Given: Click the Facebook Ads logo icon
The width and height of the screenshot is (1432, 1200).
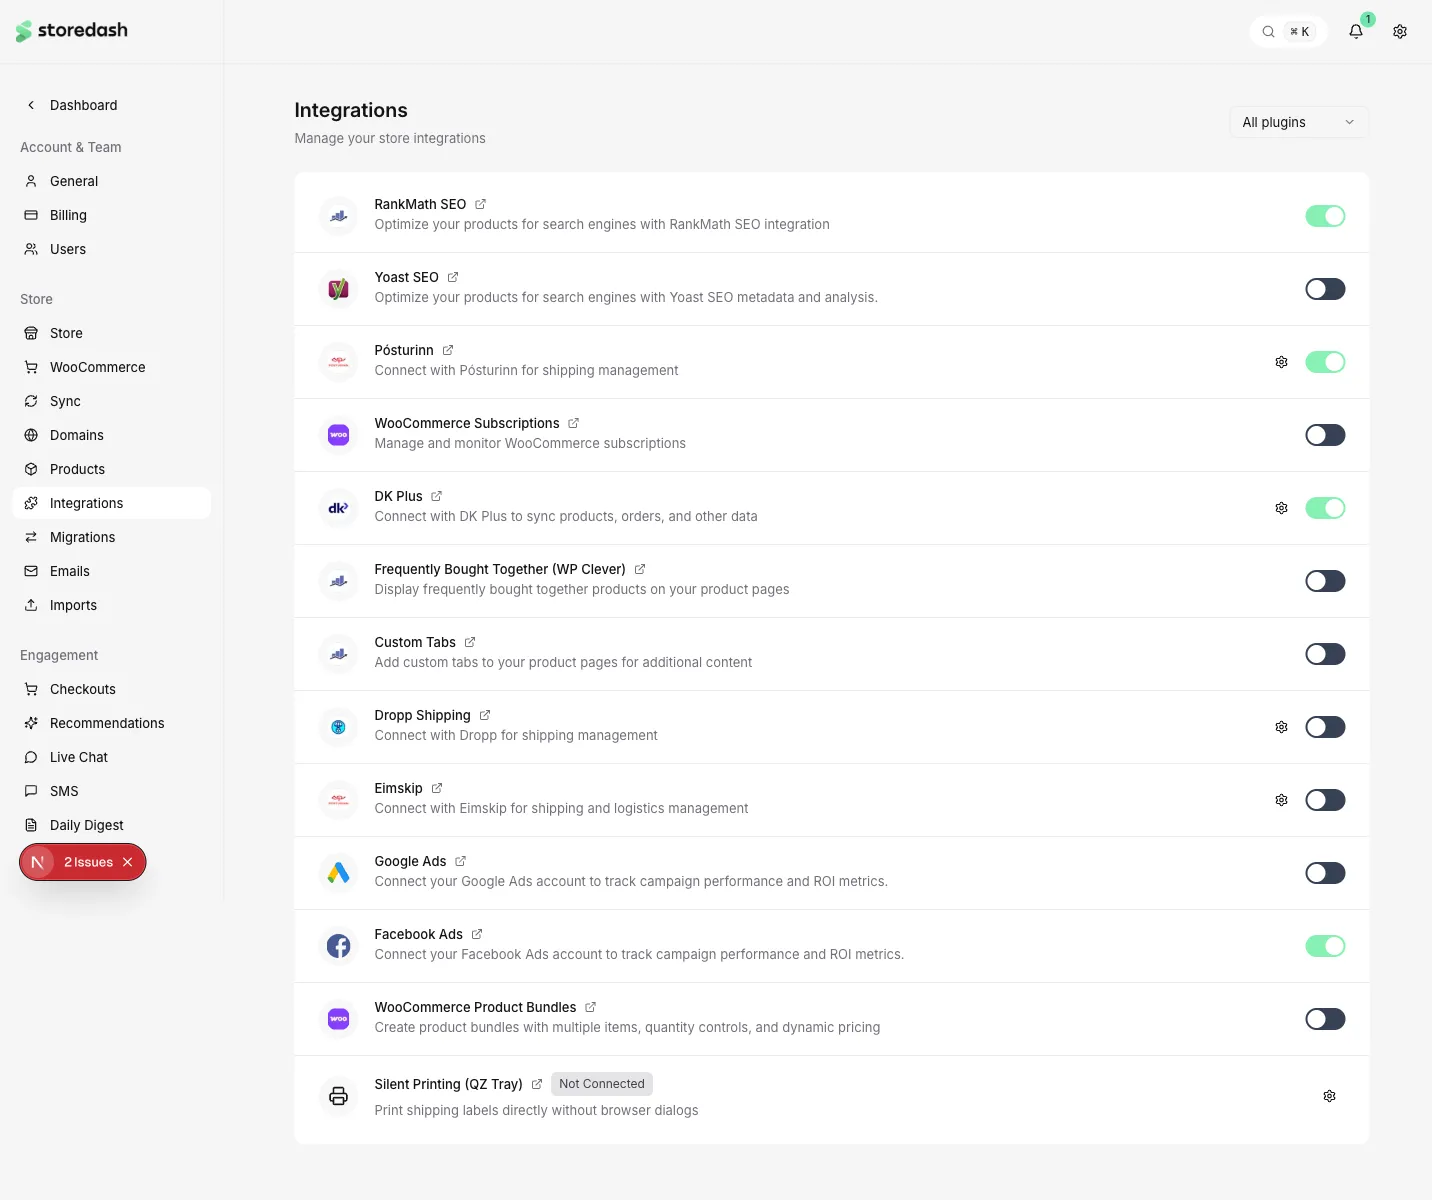Looking at the screenshot, I should click(x=339, y=946).
